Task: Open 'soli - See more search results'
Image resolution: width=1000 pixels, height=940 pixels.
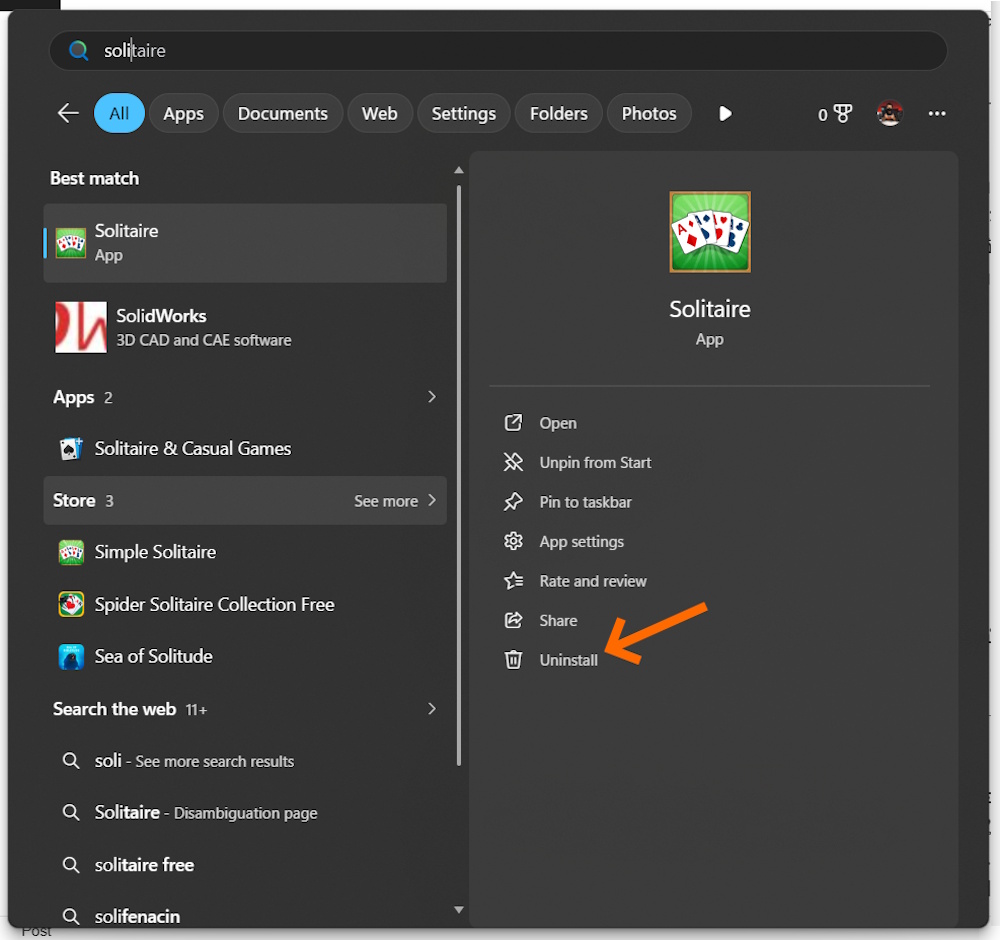Action: click(245, 761)
